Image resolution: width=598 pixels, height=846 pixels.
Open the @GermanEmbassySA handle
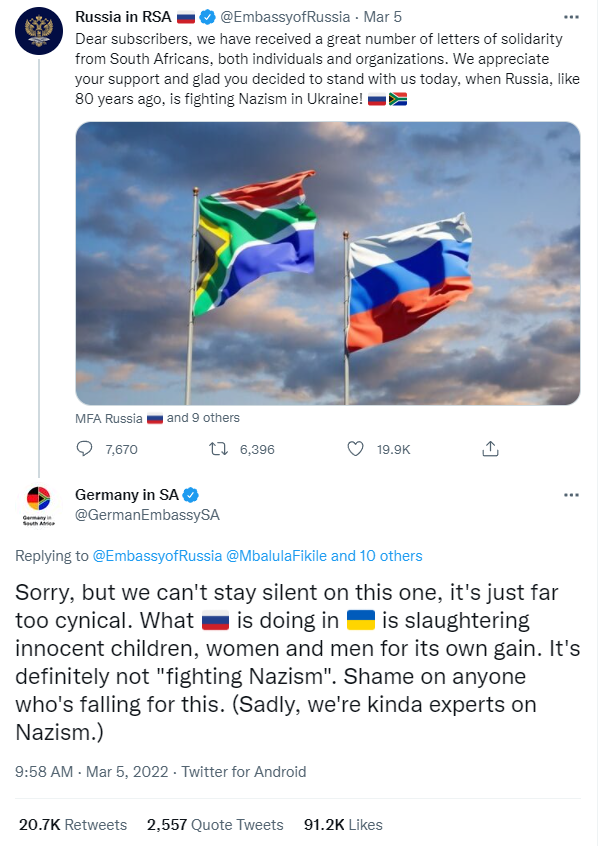tap(147, 515)
